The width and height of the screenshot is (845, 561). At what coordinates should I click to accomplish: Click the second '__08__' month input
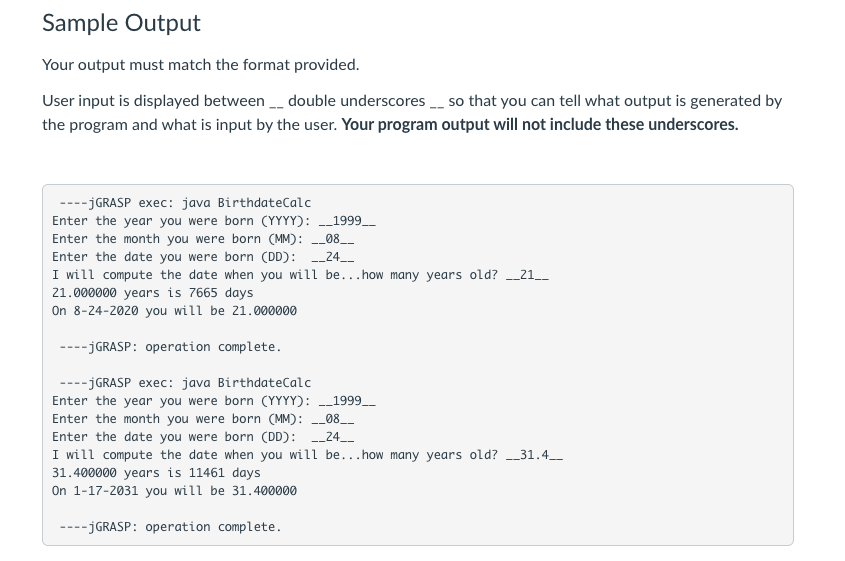(334, 419)
